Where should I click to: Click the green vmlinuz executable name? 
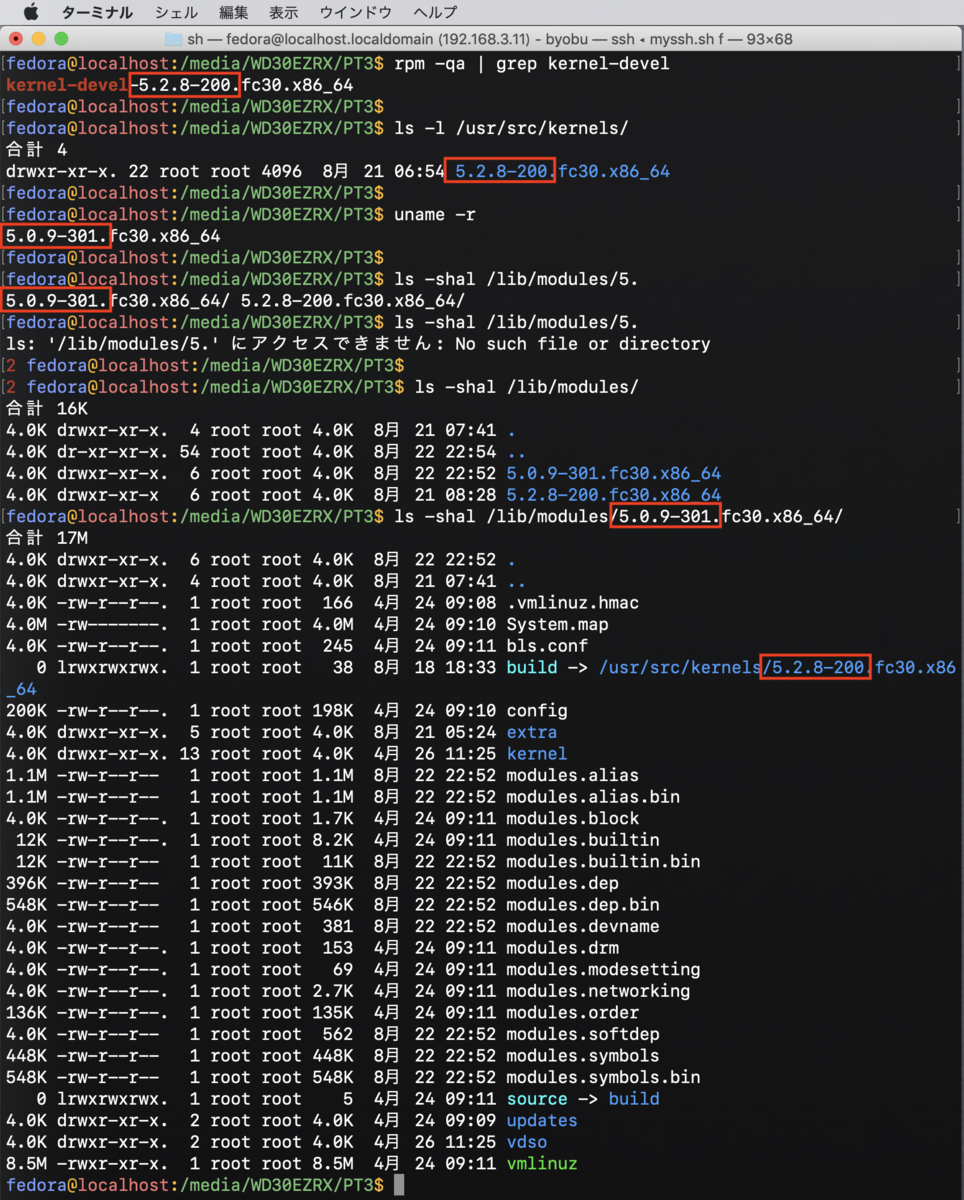point(544,1163)
